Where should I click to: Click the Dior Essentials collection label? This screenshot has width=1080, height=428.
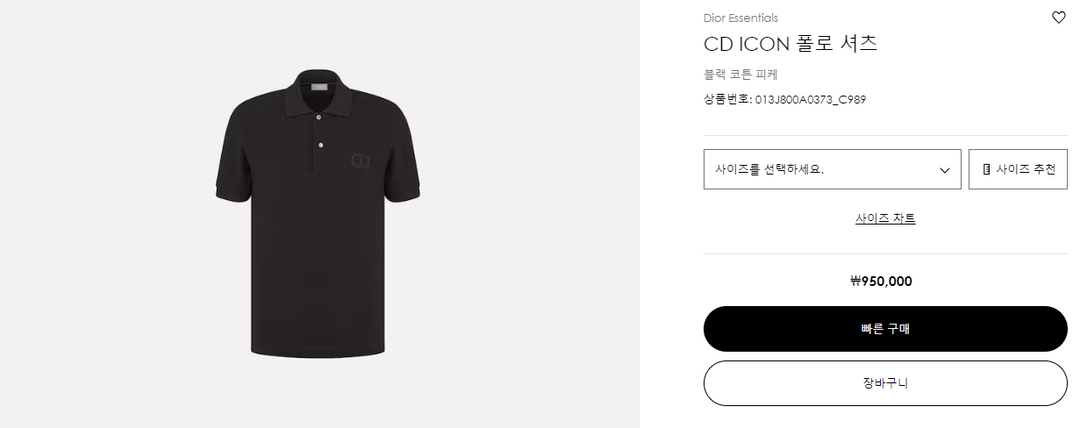(741, 18)
